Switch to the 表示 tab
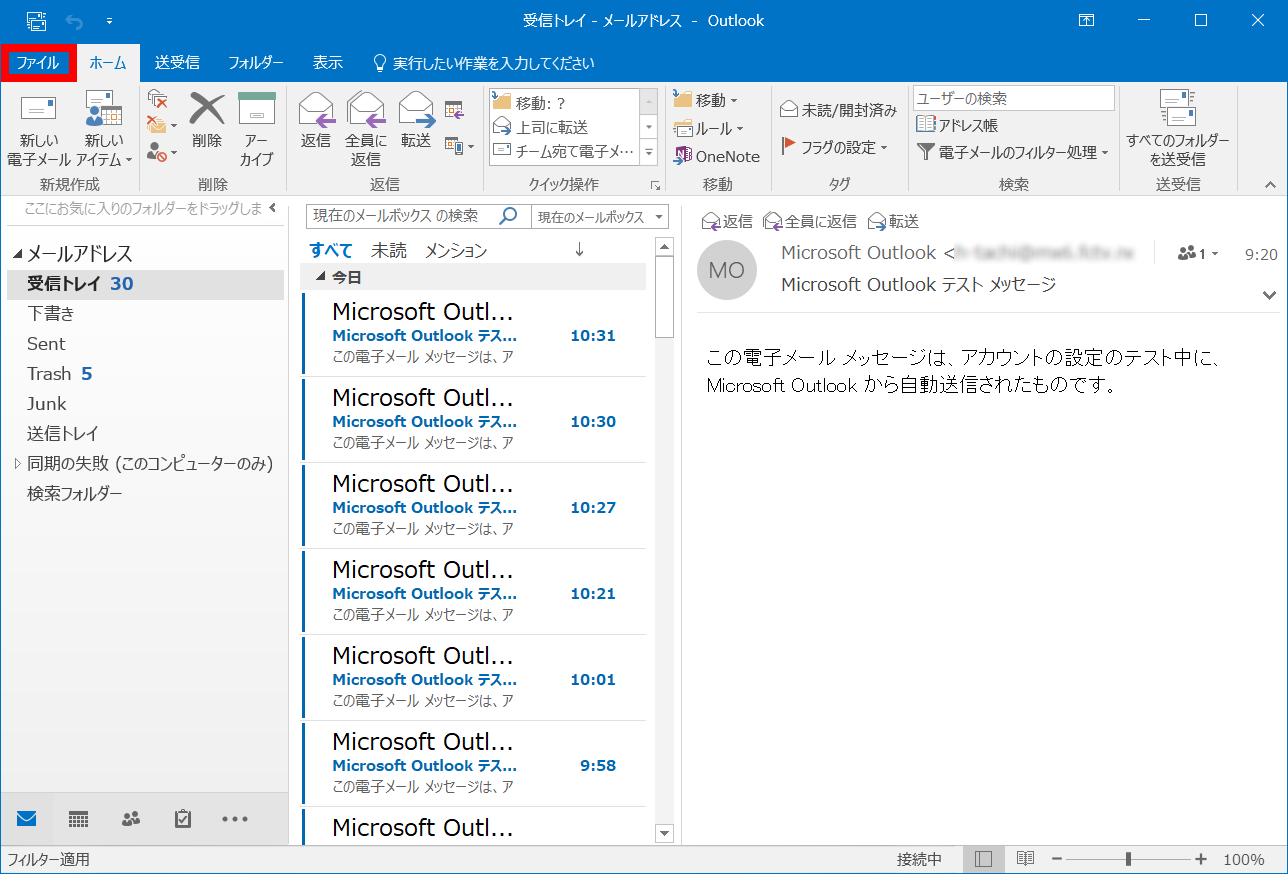The image size is (1288, 874). tap(328, 62)
